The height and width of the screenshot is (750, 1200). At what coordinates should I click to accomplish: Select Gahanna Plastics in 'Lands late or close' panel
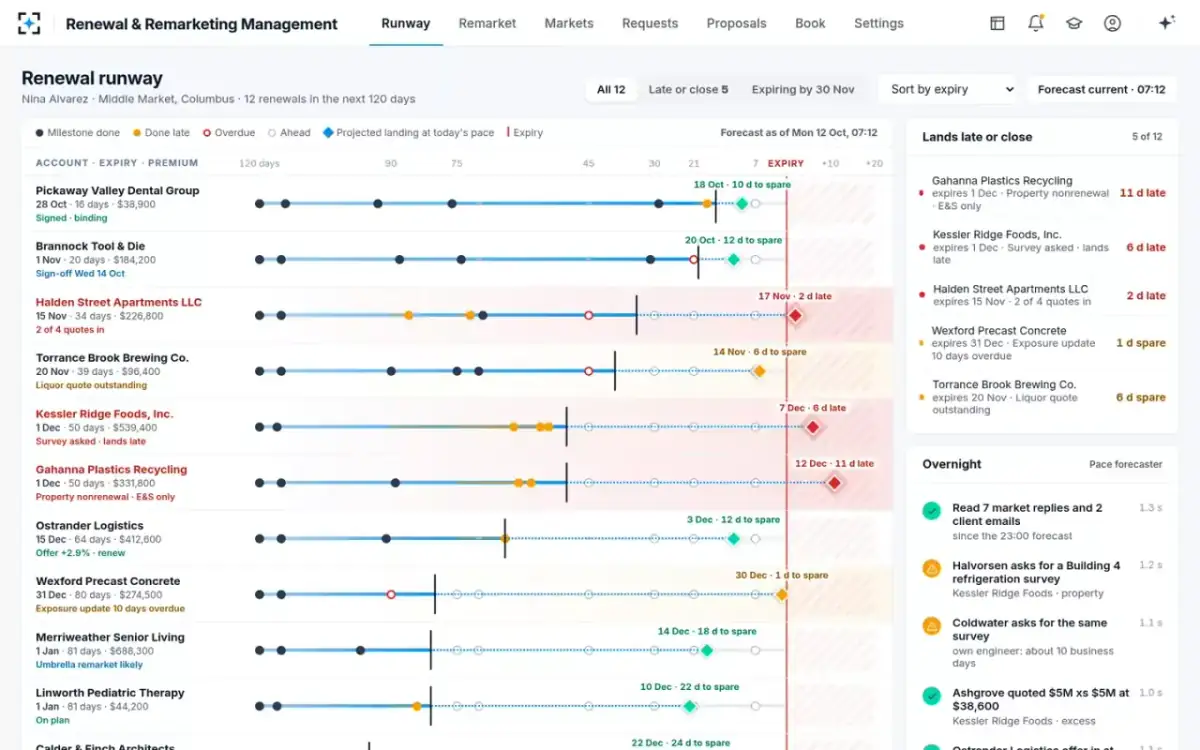[1042, 193]
